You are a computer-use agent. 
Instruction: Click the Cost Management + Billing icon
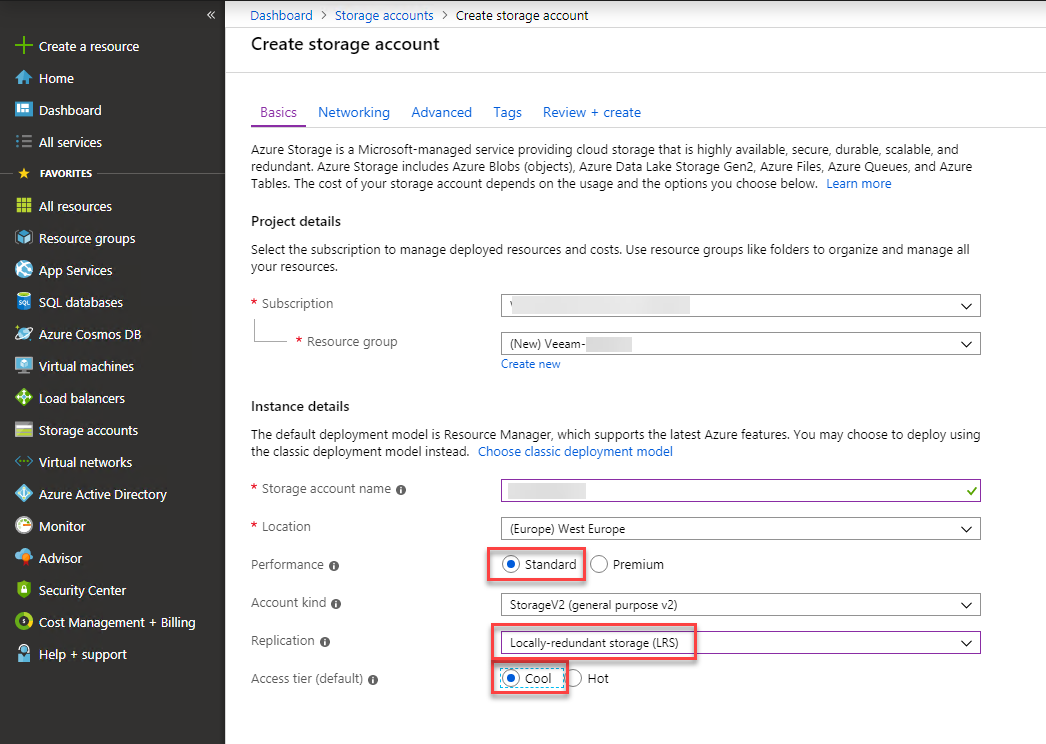23,622
